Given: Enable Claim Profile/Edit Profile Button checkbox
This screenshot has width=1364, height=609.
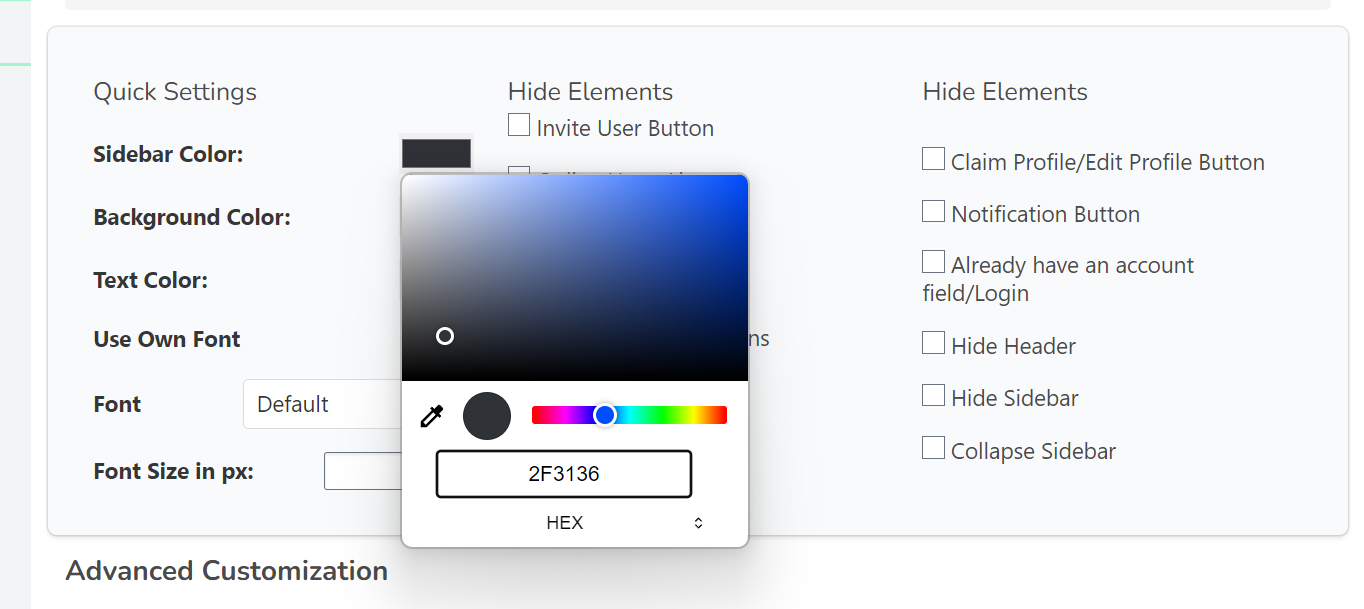Looking at the screenshot, I should 933,159.
